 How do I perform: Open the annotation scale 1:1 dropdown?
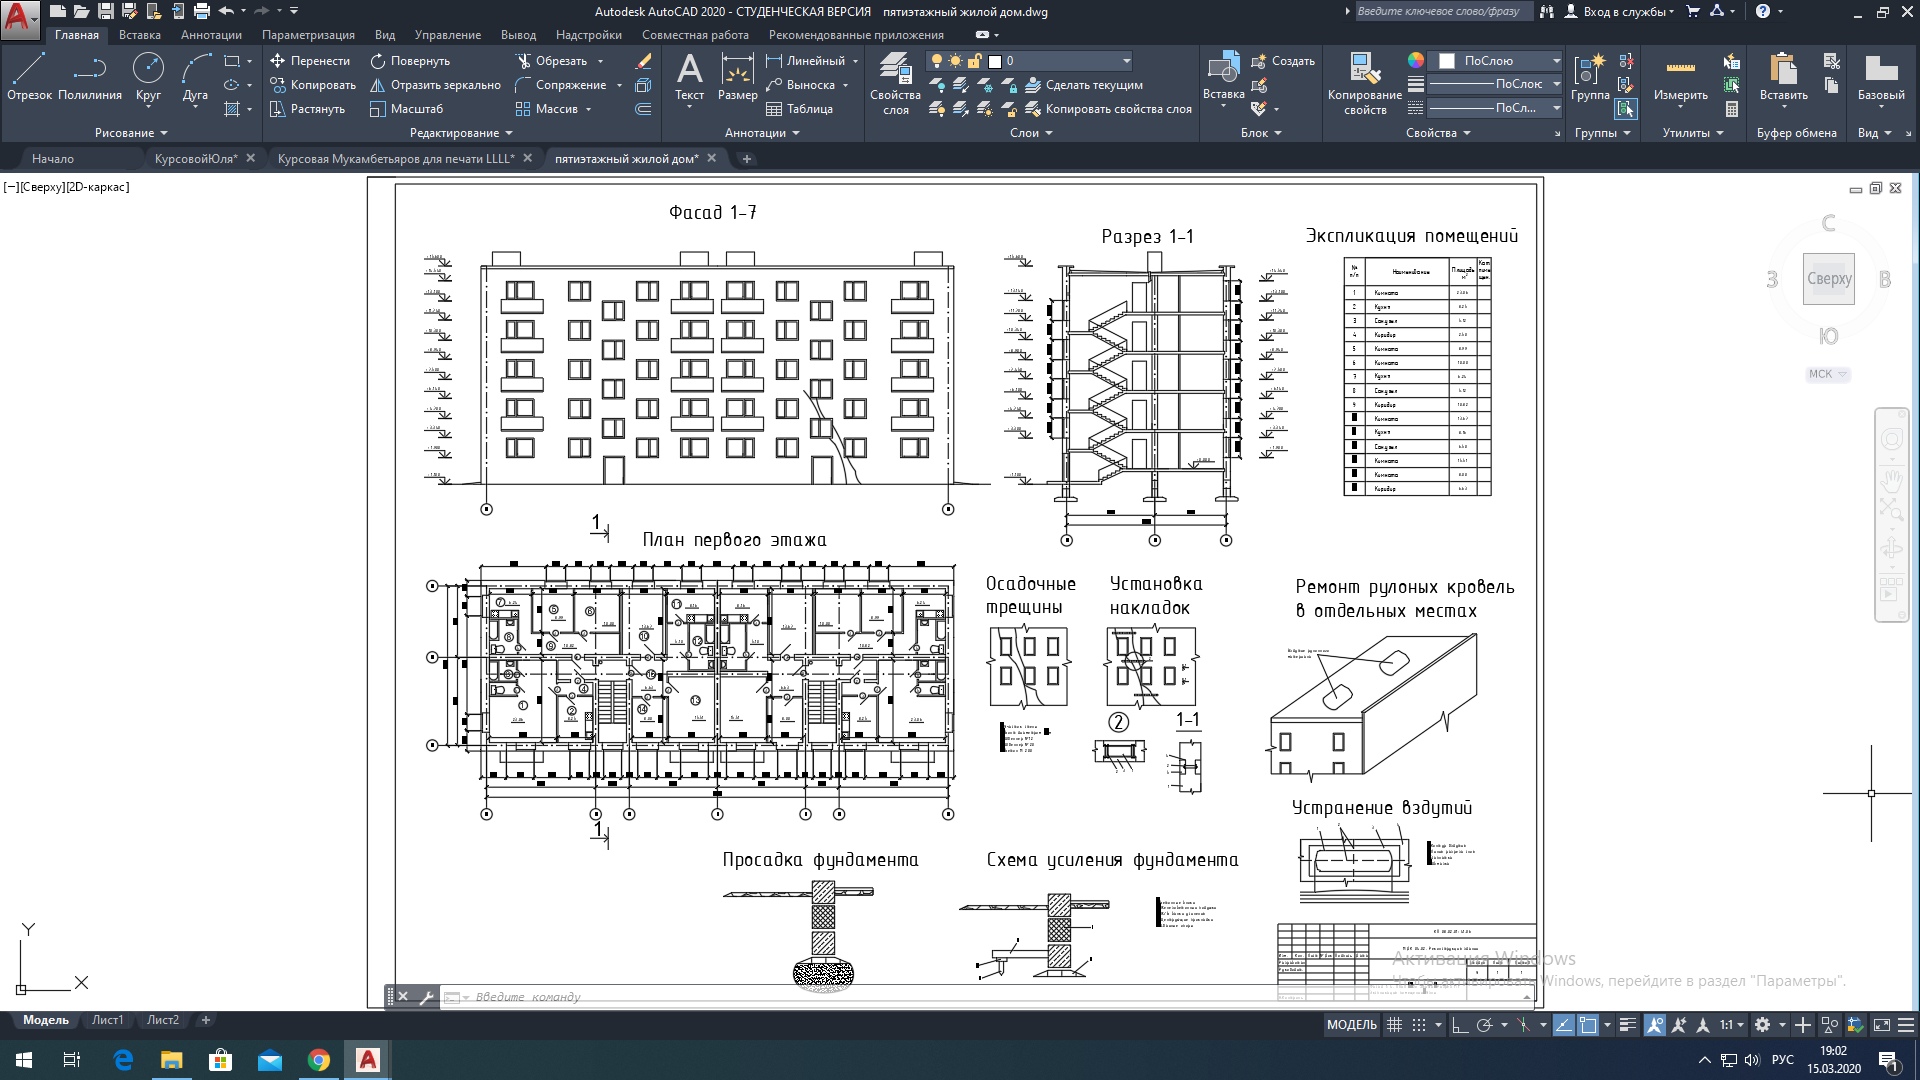[x=1731, y=1025]
